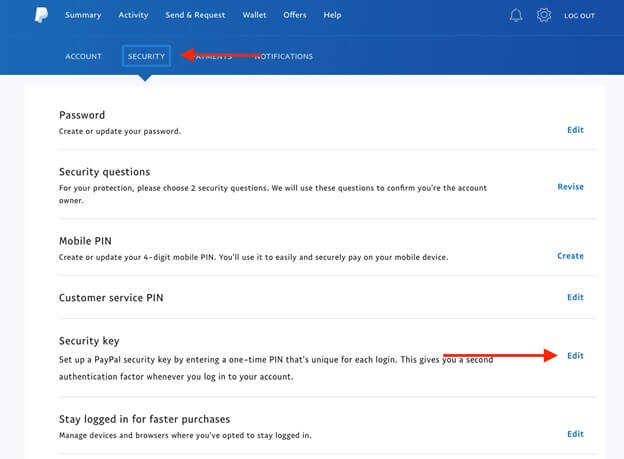
Task: Select the SECURITY tab
Action: [146, 56]
